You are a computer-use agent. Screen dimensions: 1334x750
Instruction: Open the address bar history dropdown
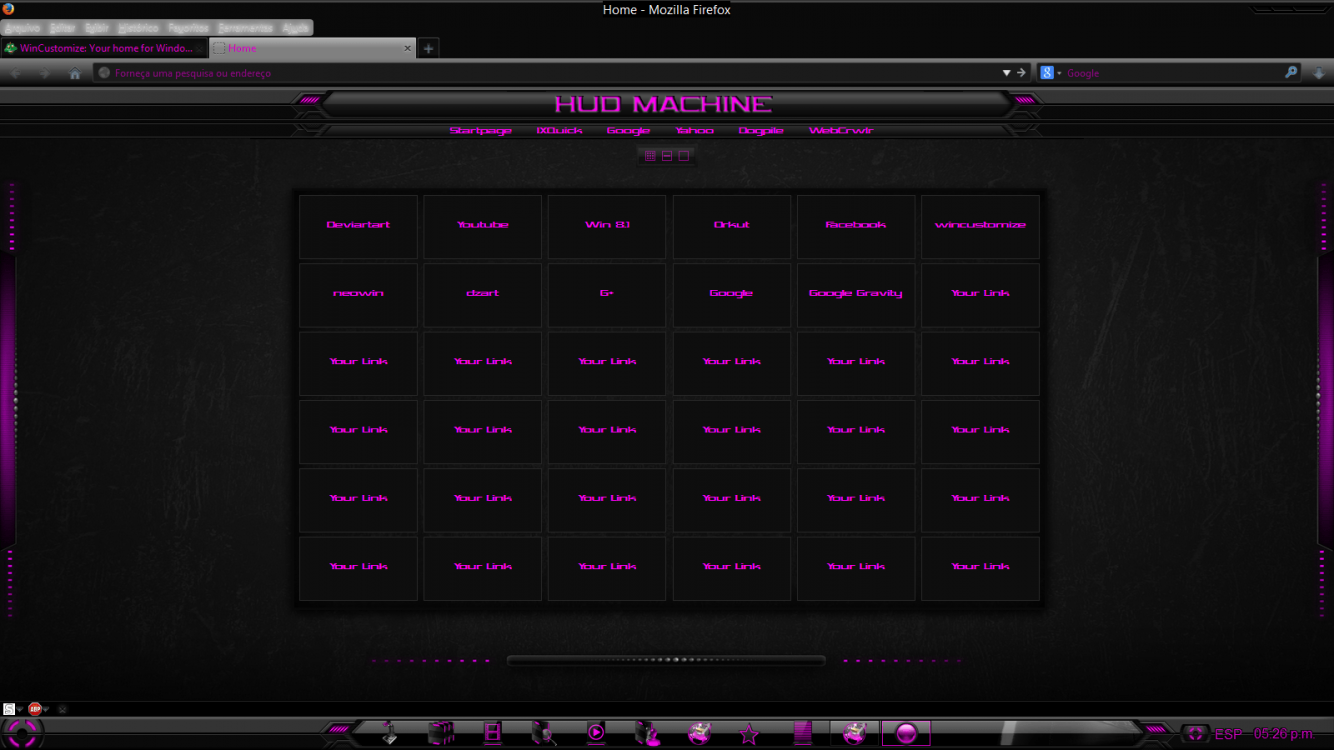click(1006, 73)
